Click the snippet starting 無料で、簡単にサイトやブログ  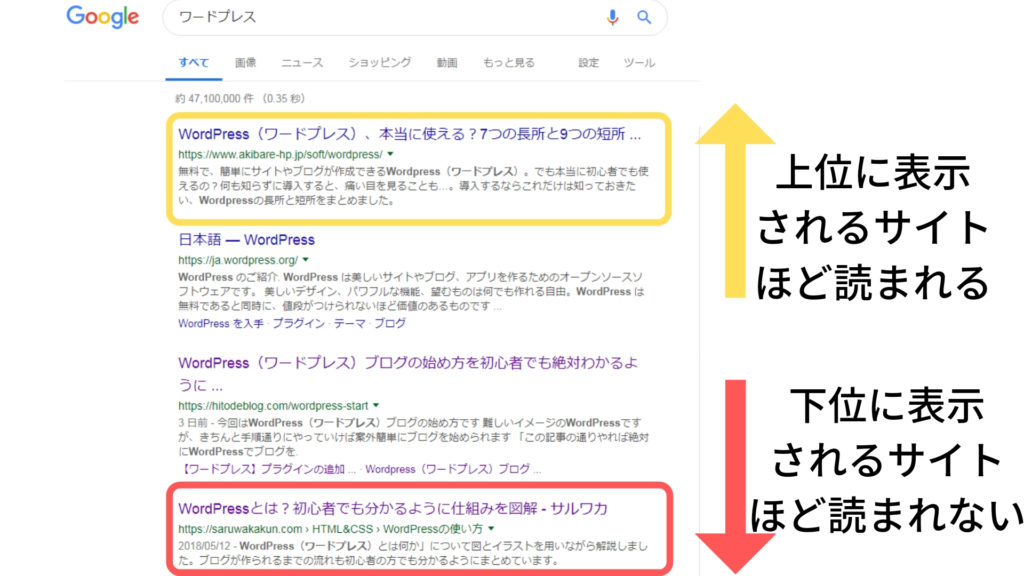pos(413,186)
